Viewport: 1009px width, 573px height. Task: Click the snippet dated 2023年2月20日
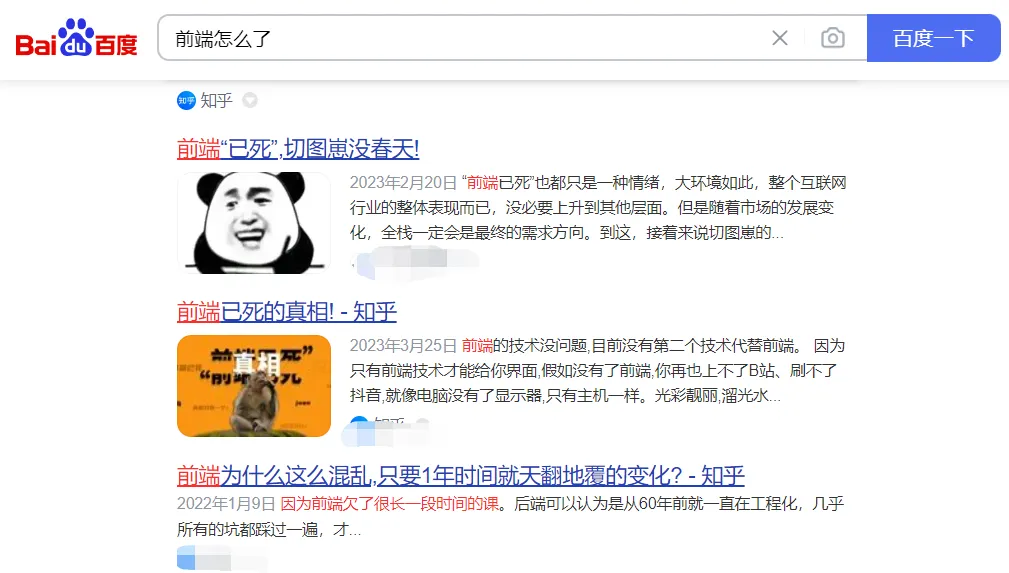coord(598,208)
